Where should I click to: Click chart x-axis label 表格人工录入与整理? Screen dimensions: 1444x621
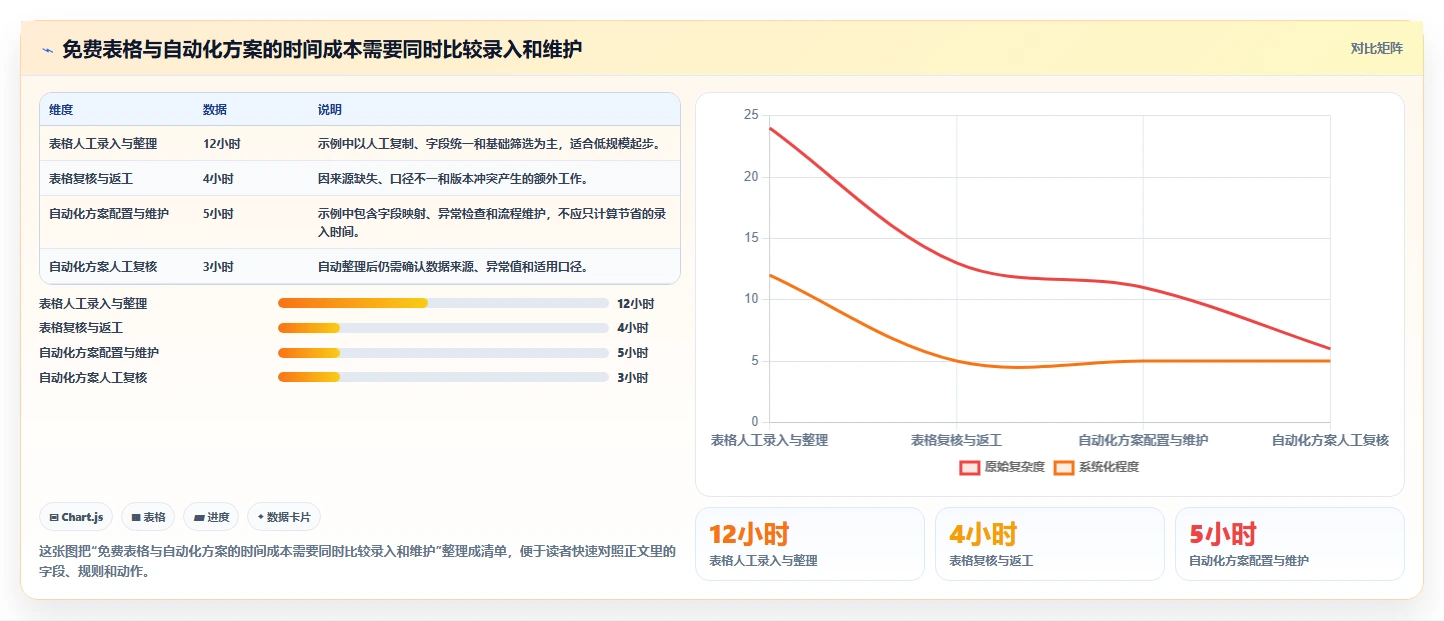769,440
